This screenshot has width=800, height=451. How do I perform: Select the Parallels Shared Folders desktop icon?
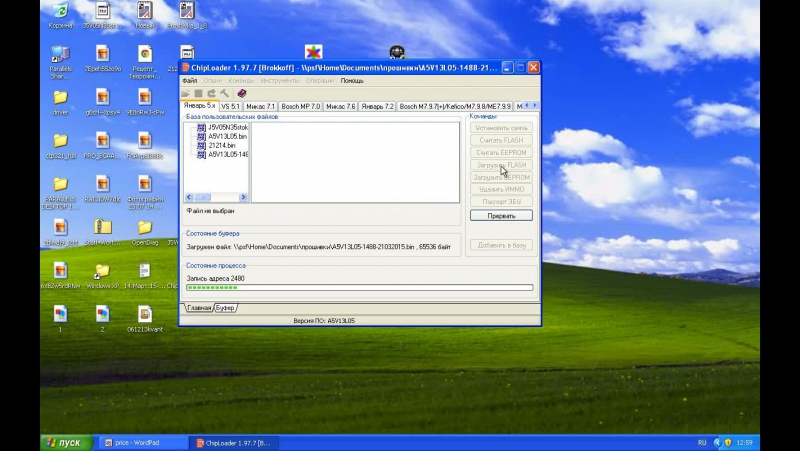pyautogui.click(x=60, y=62)
